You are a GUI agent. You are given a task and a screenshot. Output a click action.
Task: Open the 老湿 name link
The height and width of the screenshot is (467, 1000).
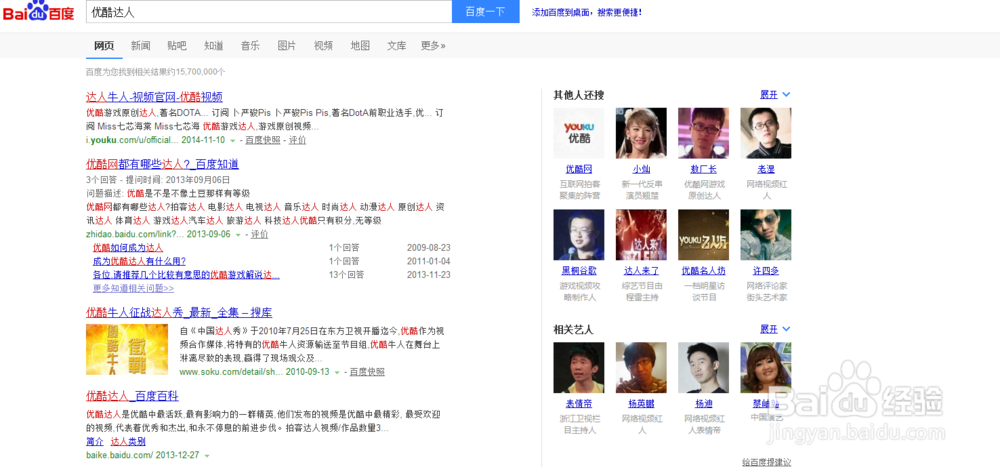tap(766, 169)
